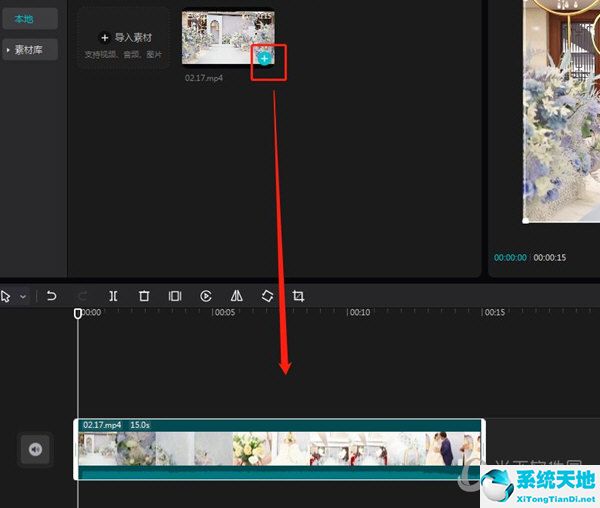Click the freeze frame tool icon
Screen dimensions: 600x508
coord(175,296)
